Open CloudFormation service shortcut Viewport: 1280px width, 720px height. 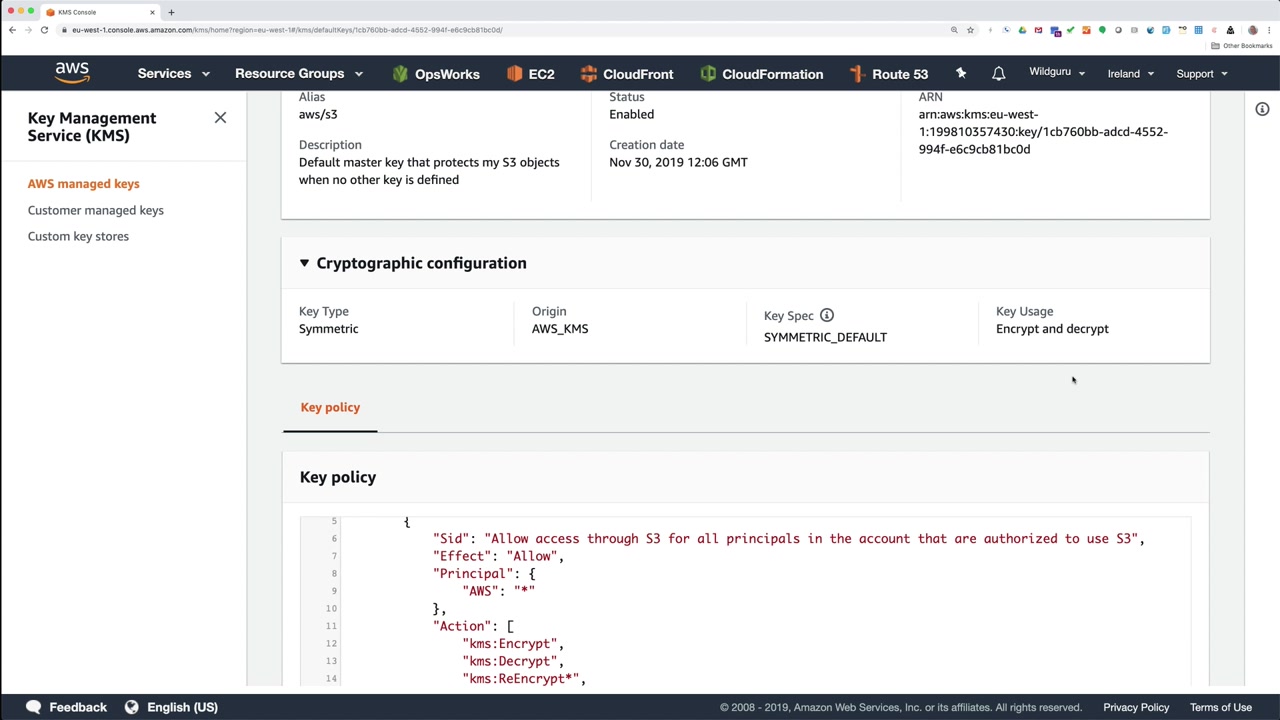pyautogui.click(x=761, y=74)
